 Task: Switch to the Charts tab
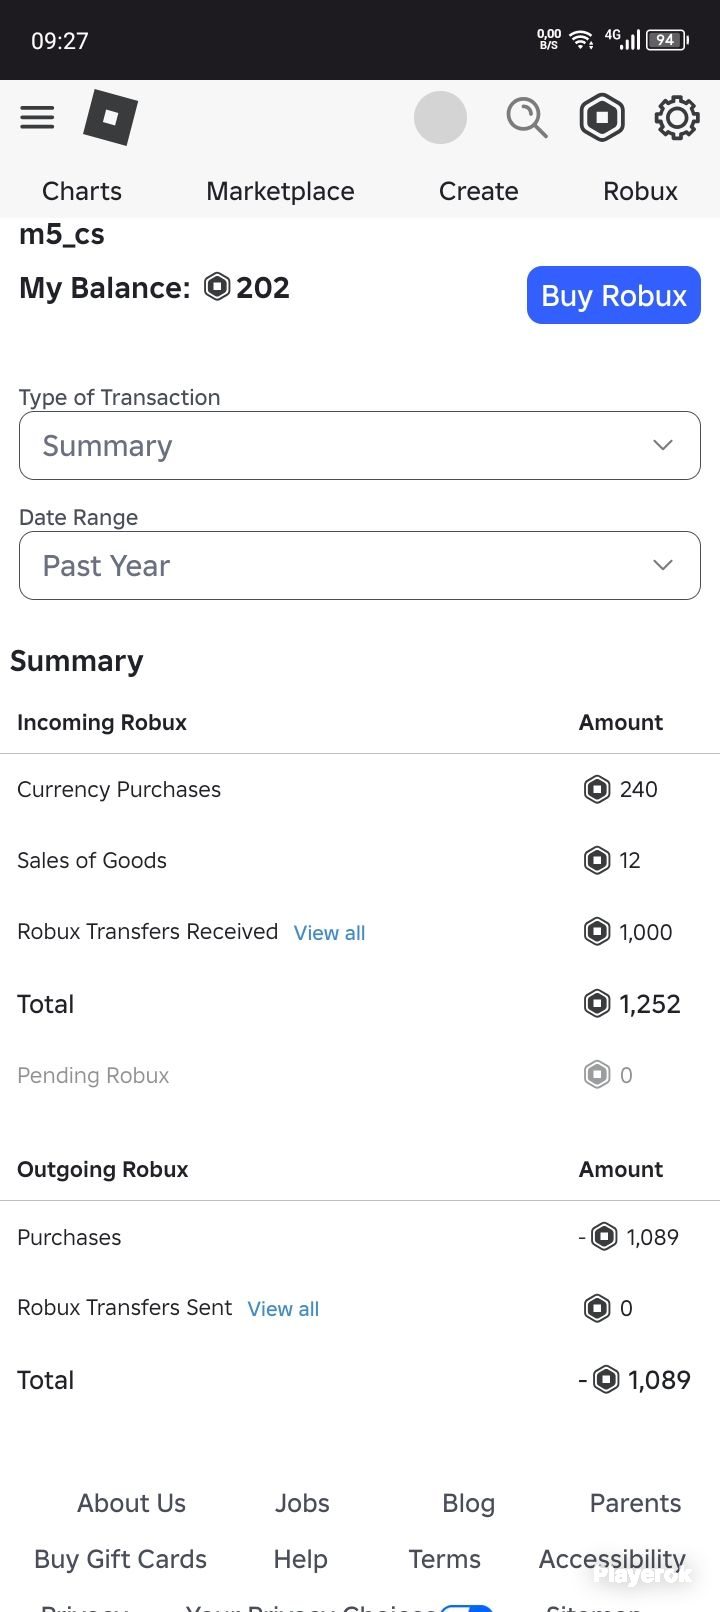(82, 191)
